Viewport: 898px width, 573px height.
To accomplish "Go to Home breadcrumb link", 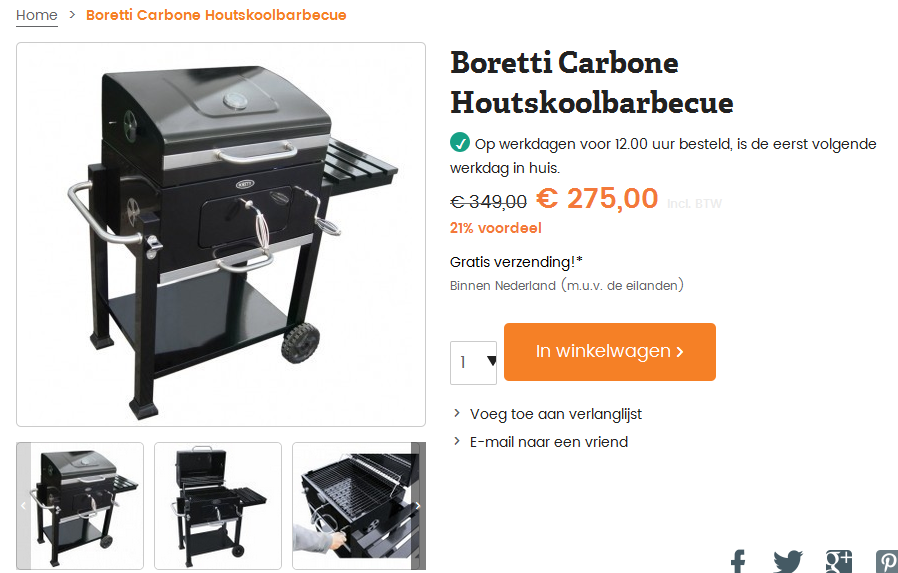I will point(37,15).
